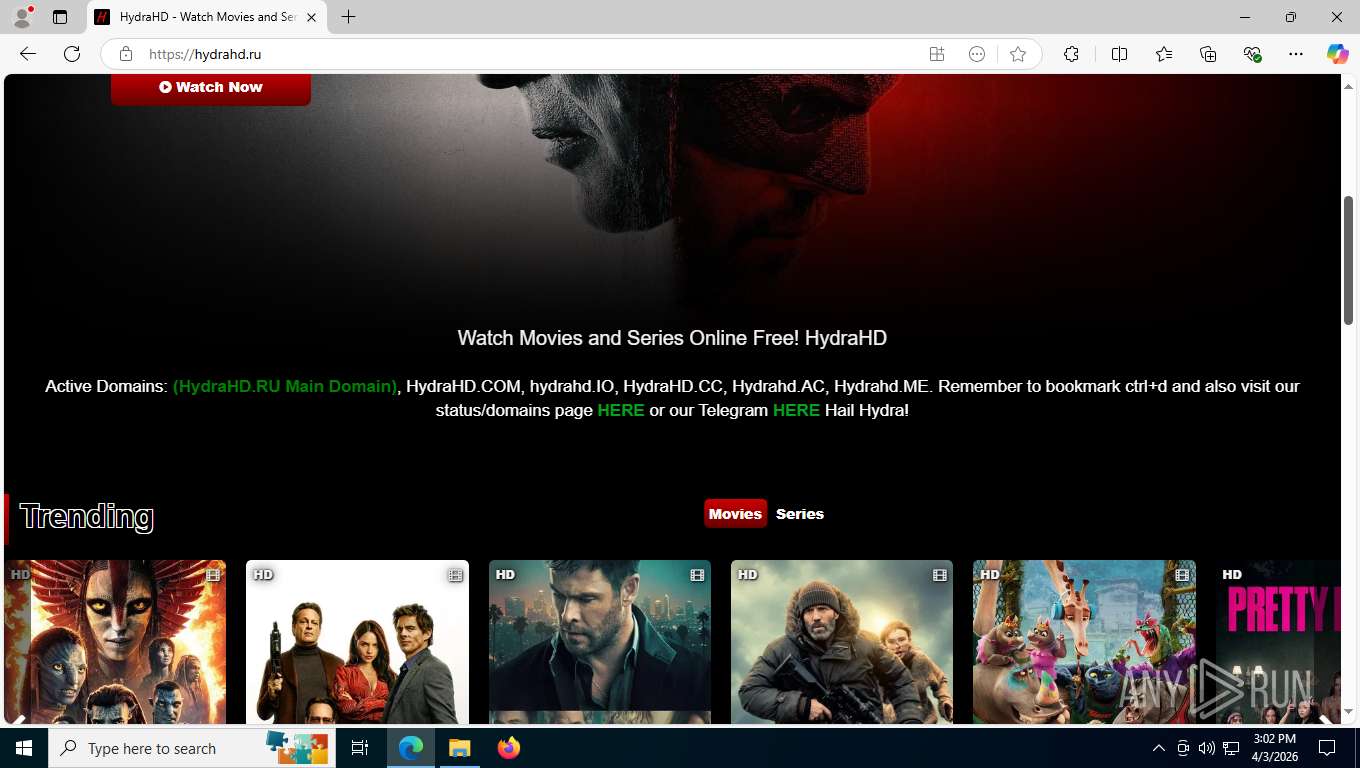Open a new browser tab
Image resolution: width=1360 pixels, height=768 pixels.
(348, 17)
